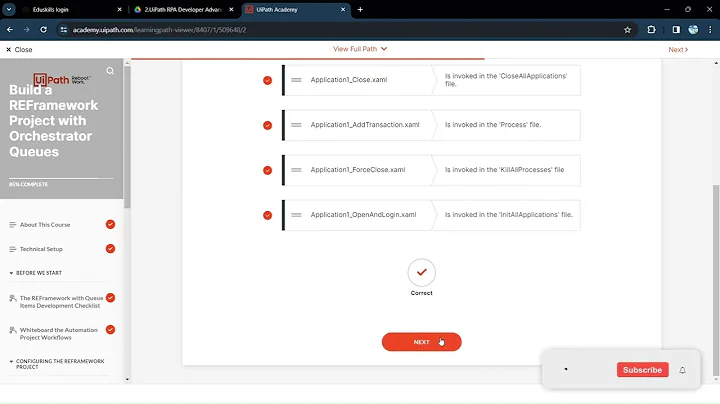This screenshot has height=404, width=720.
Task: Click drag handle of Application1_OpenAndLogin.xaml
Action: pyautogui.click(x=296, y=215)
